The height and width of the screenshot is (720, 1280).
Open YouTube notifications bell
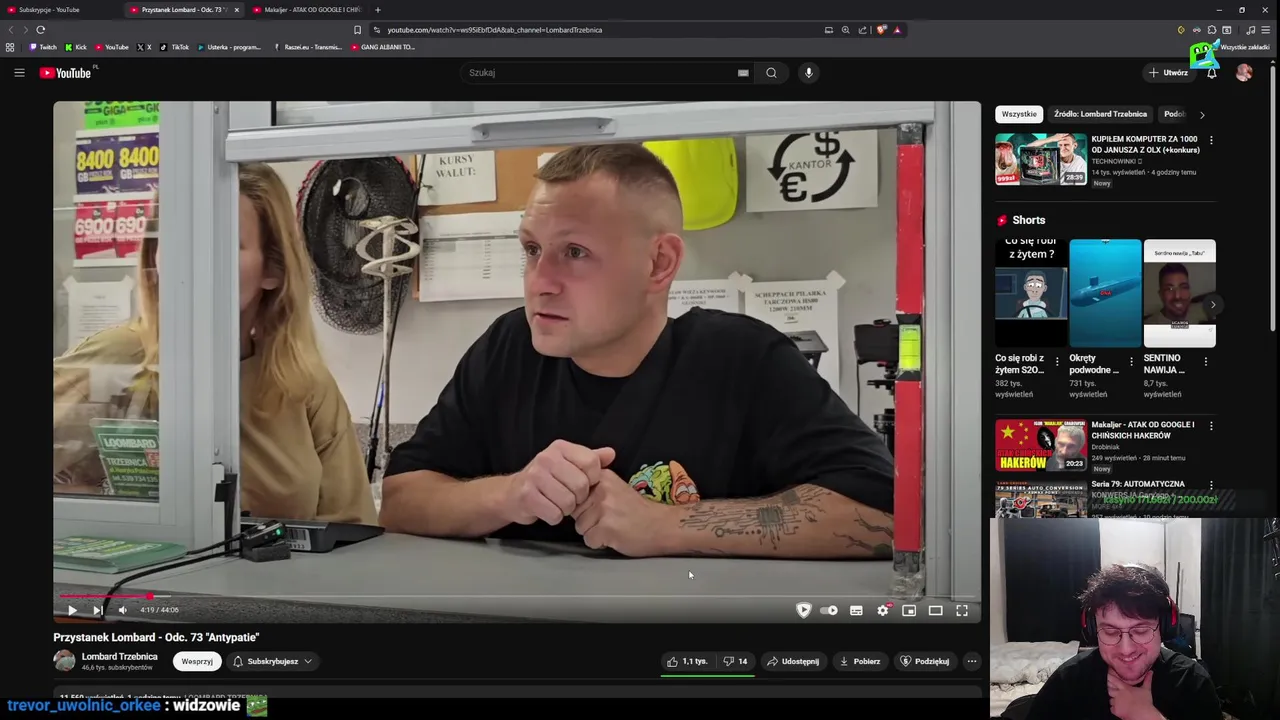pyautogui.click(x=1211, y=72)
